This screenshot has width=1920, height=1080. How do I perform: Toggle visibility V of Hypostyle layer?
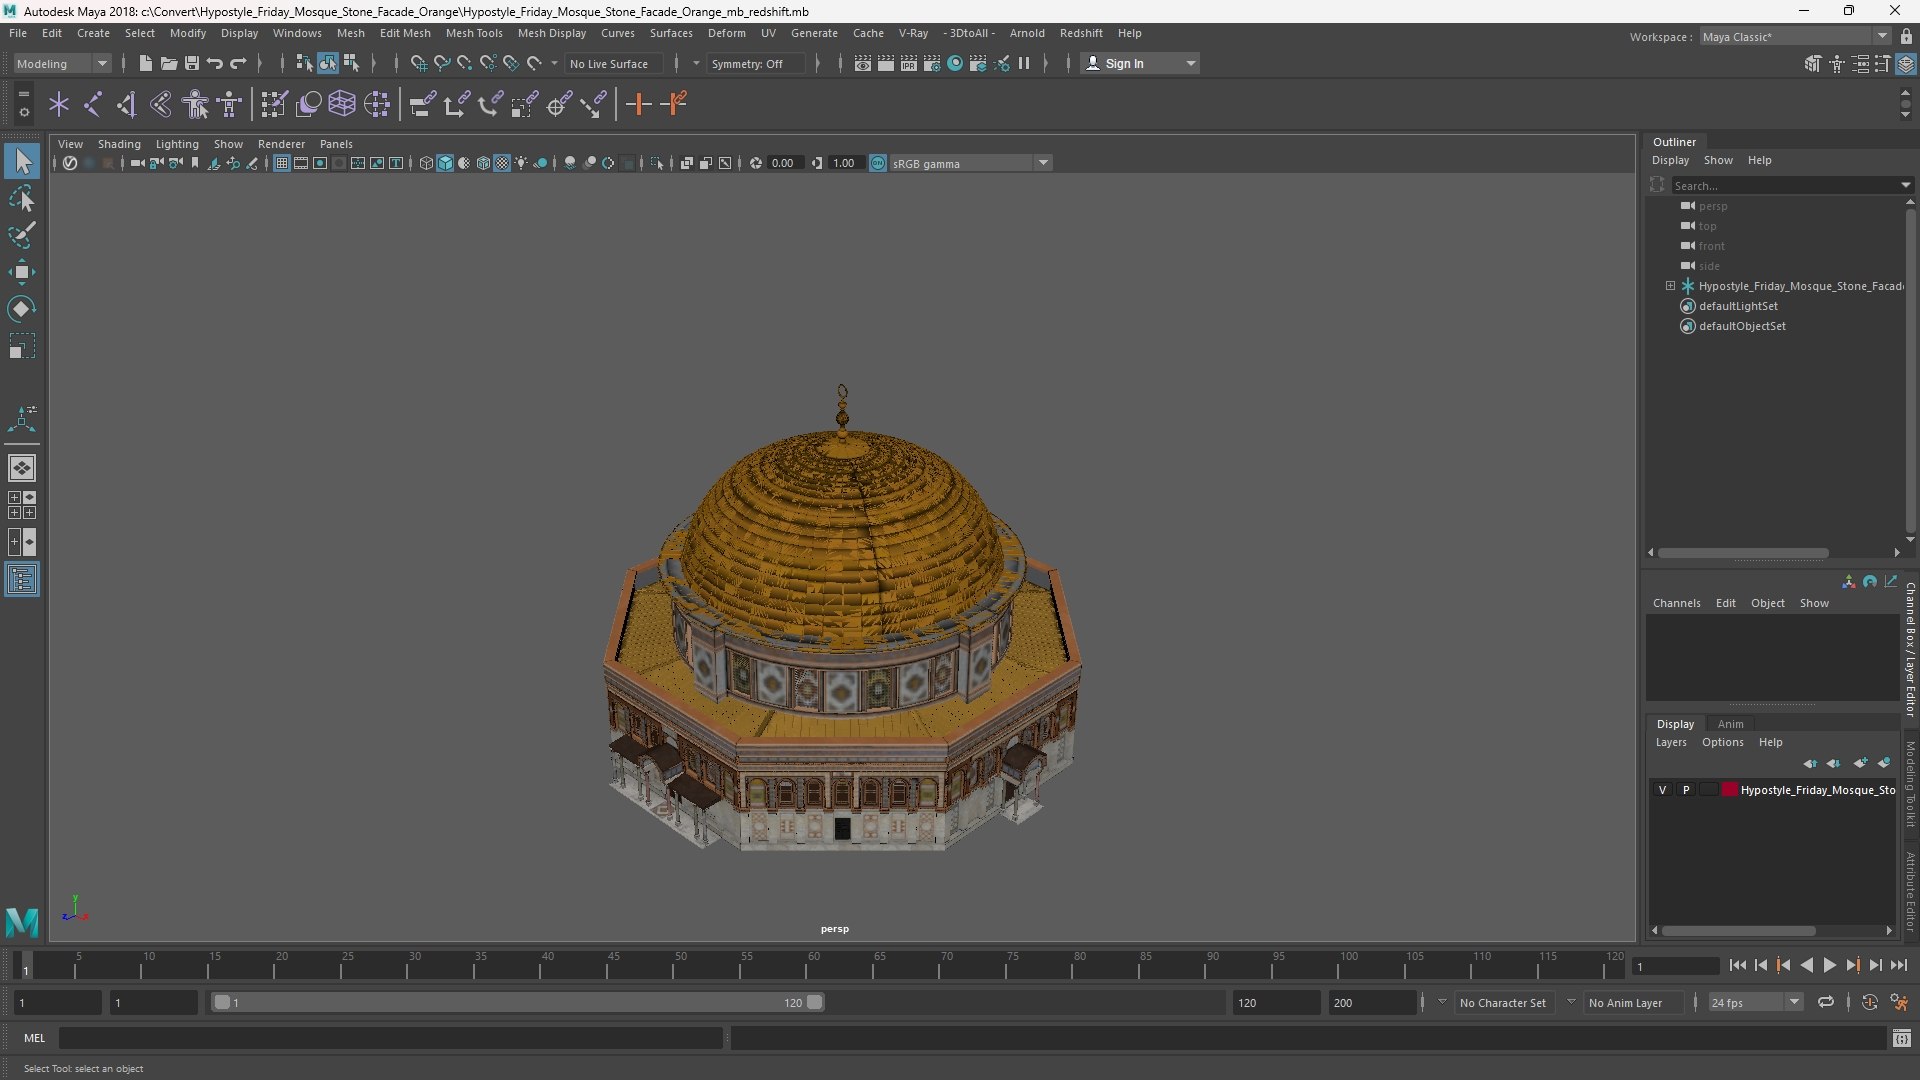click(x=1662, y=790)
